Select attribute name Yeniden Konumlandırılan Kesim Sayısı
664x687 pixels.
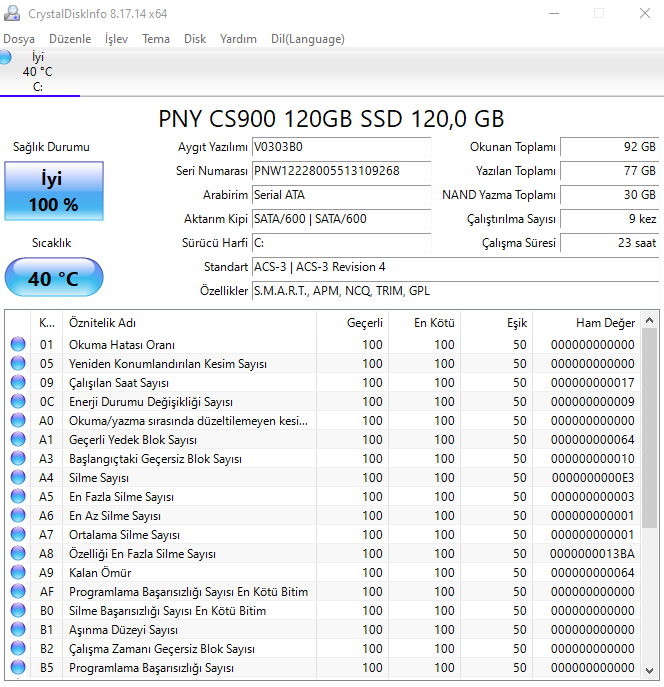[168, 364]
